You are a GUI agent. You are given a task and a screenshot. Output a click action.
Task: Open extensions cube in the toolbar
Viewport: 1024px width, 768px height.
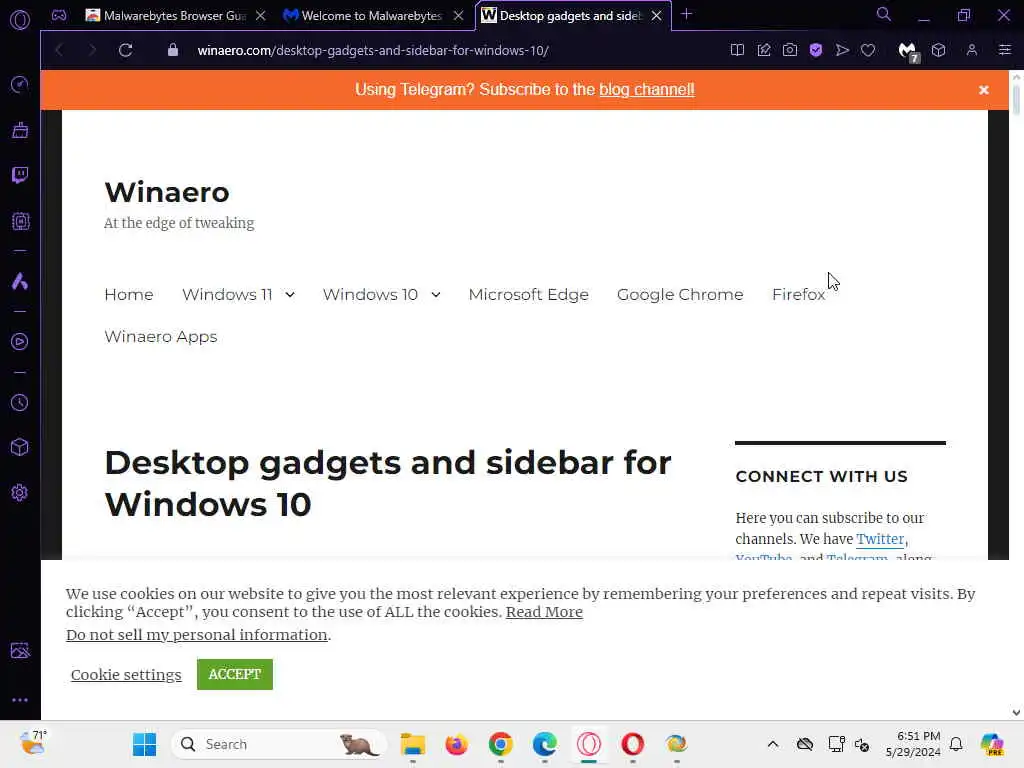(x=938, y=50)
